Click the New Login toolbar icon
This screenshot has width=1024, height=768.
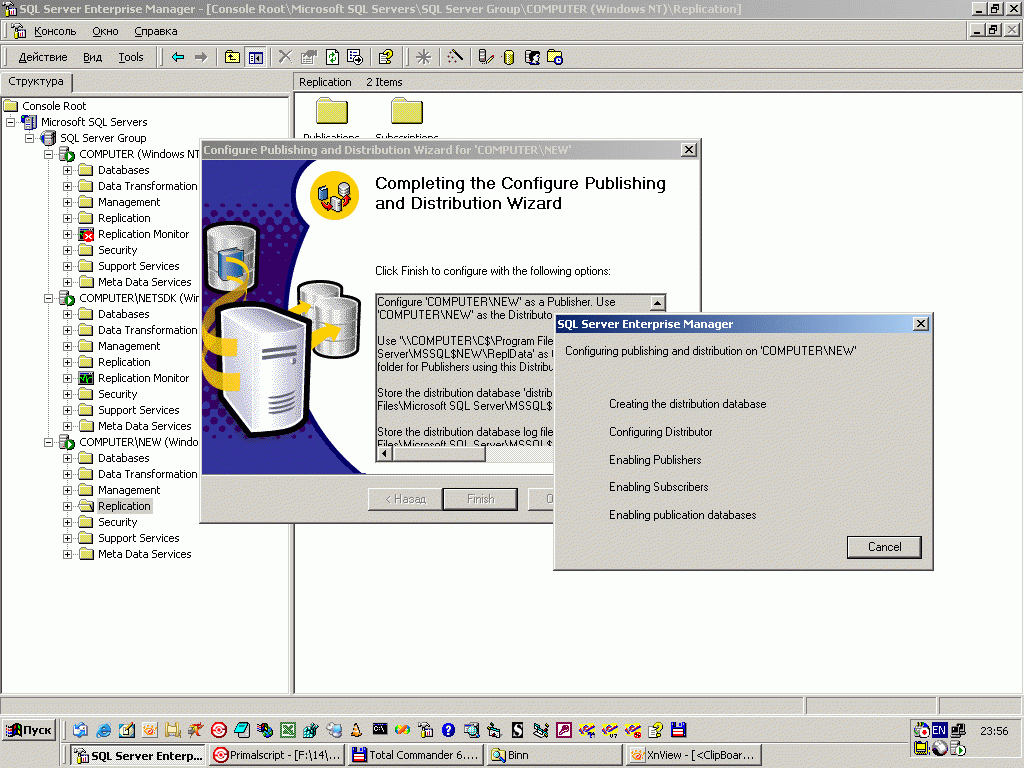coord(532,57)
